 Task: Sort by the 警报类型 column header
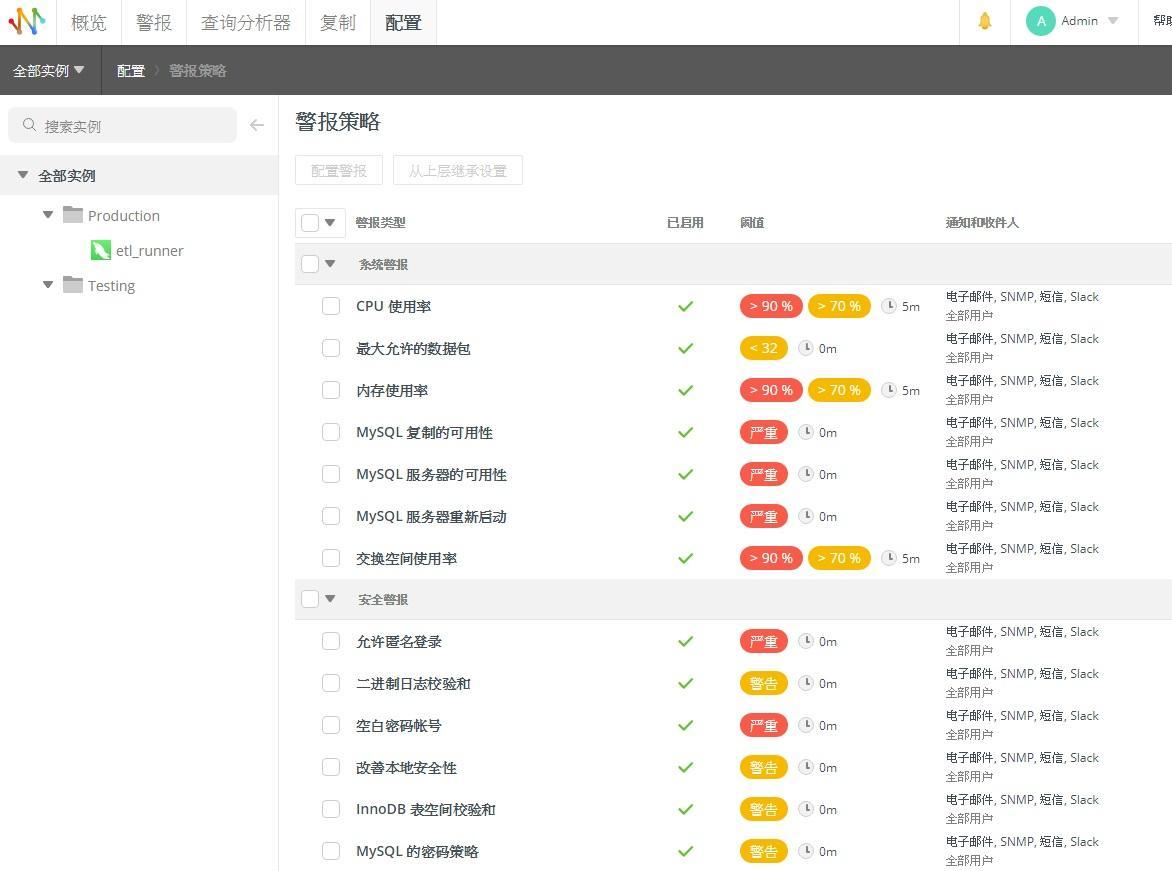tap(380, 222)
